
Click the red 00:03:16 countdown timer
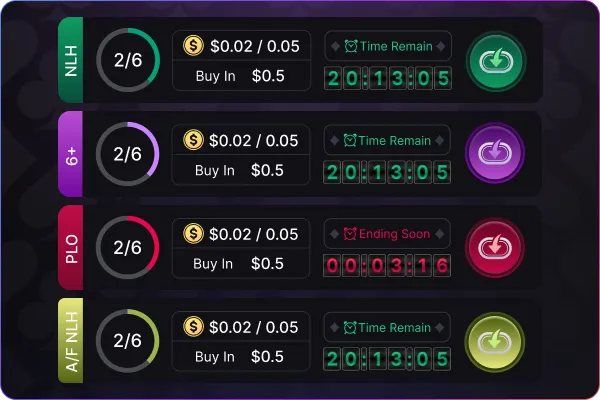pyautogui.click(x=387, y=265)
